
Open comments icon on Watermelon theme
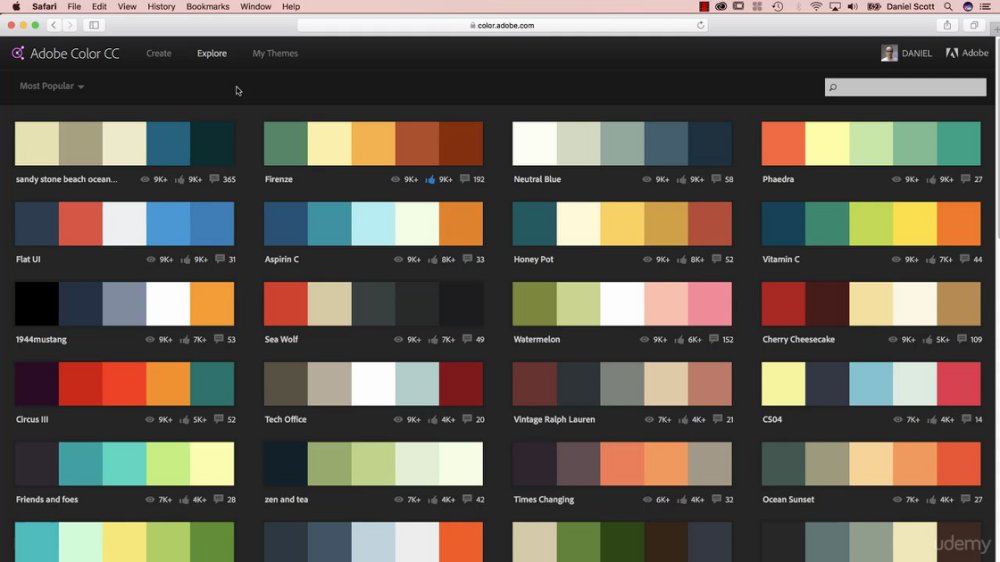click(714, 339)
